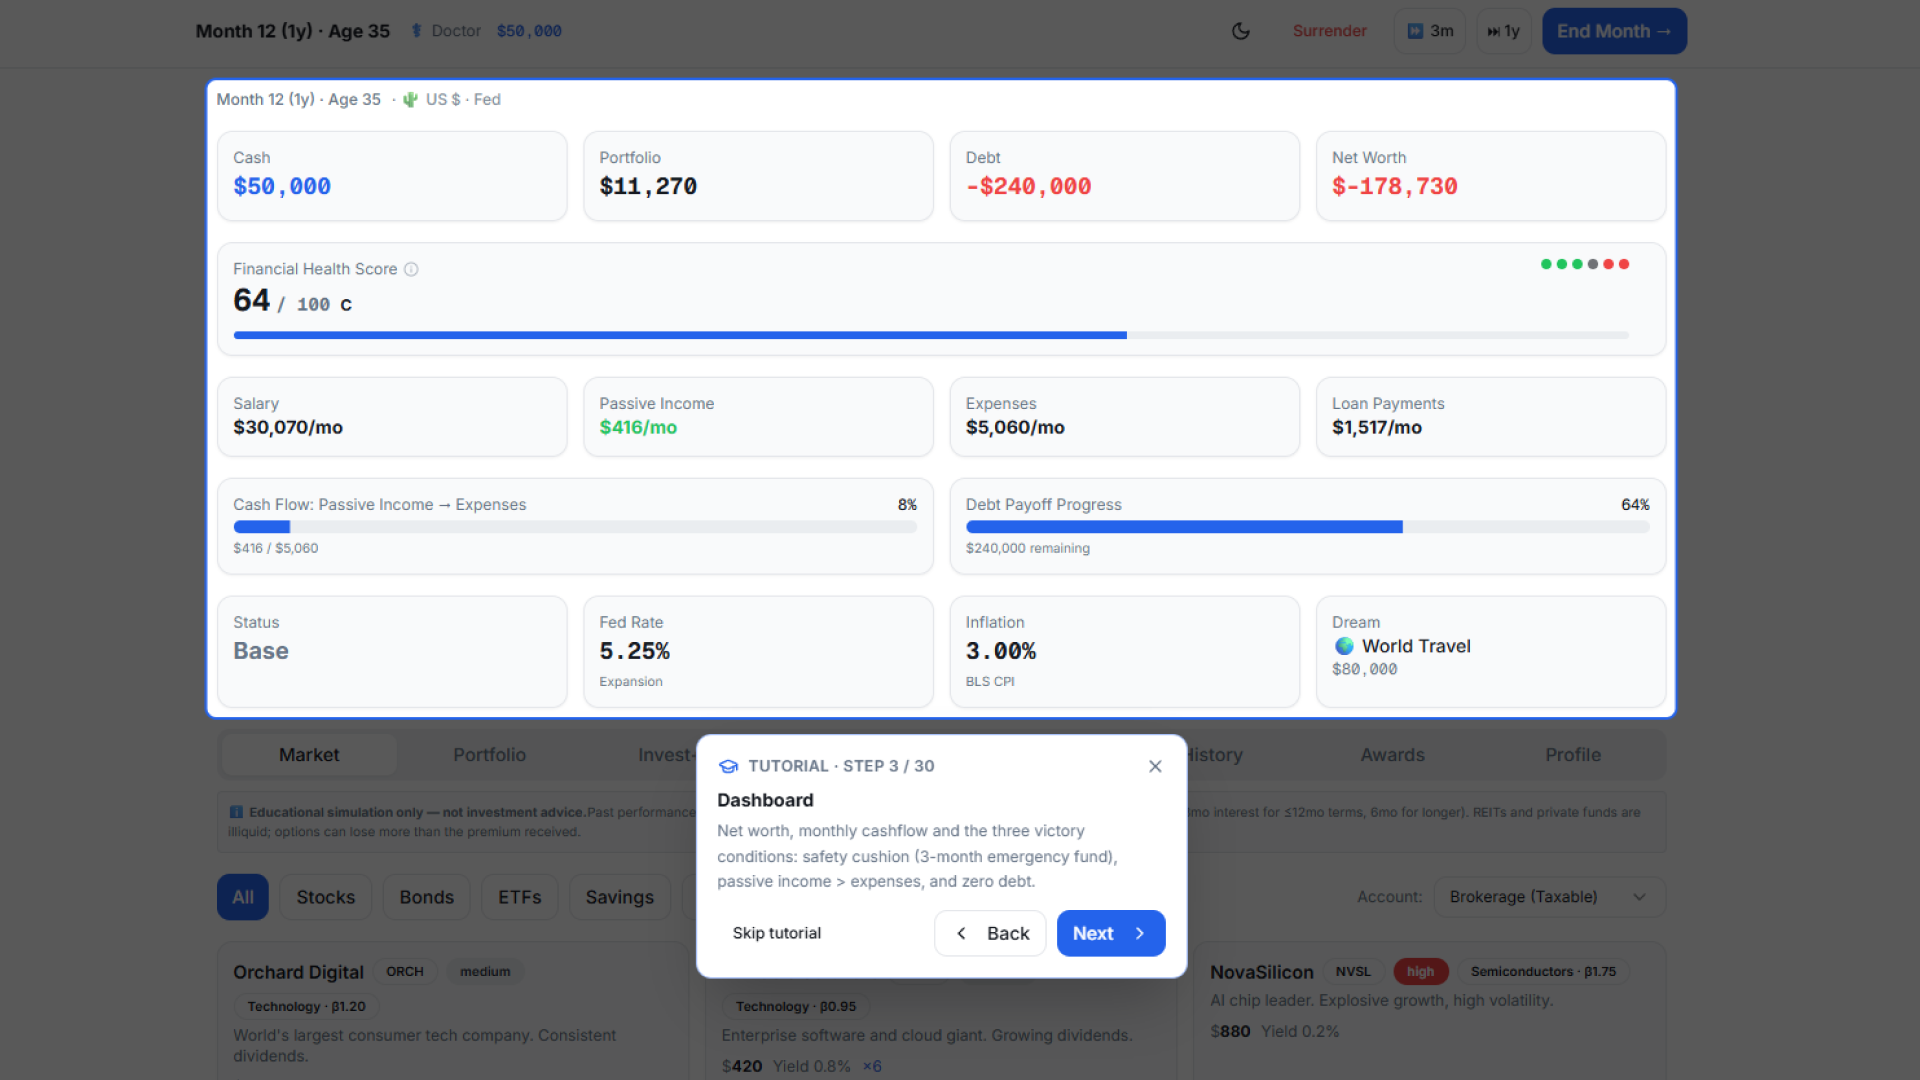This screenshot has height=1080, width=1920.
Task: Click the Technology β1.20 tag
Action: (x=307, y=1007)
